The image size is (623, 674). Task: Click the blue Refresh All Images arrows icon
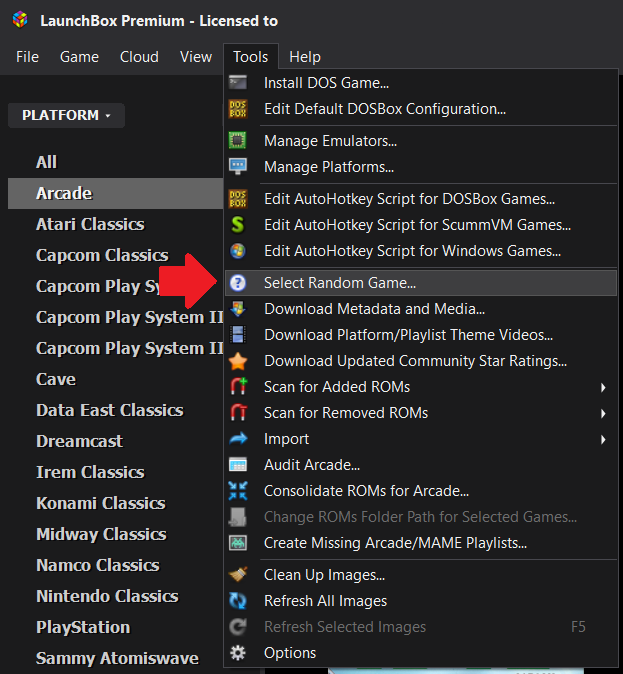[238, 601]
